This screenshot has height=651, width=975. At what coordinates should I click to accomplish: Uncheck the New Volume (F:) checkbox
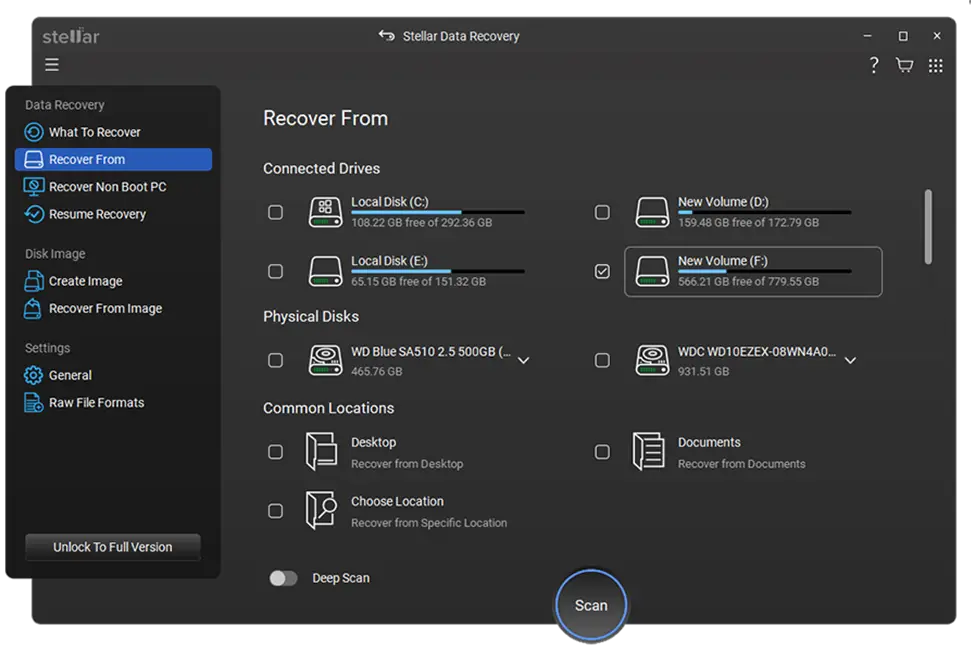coord(602,272)
